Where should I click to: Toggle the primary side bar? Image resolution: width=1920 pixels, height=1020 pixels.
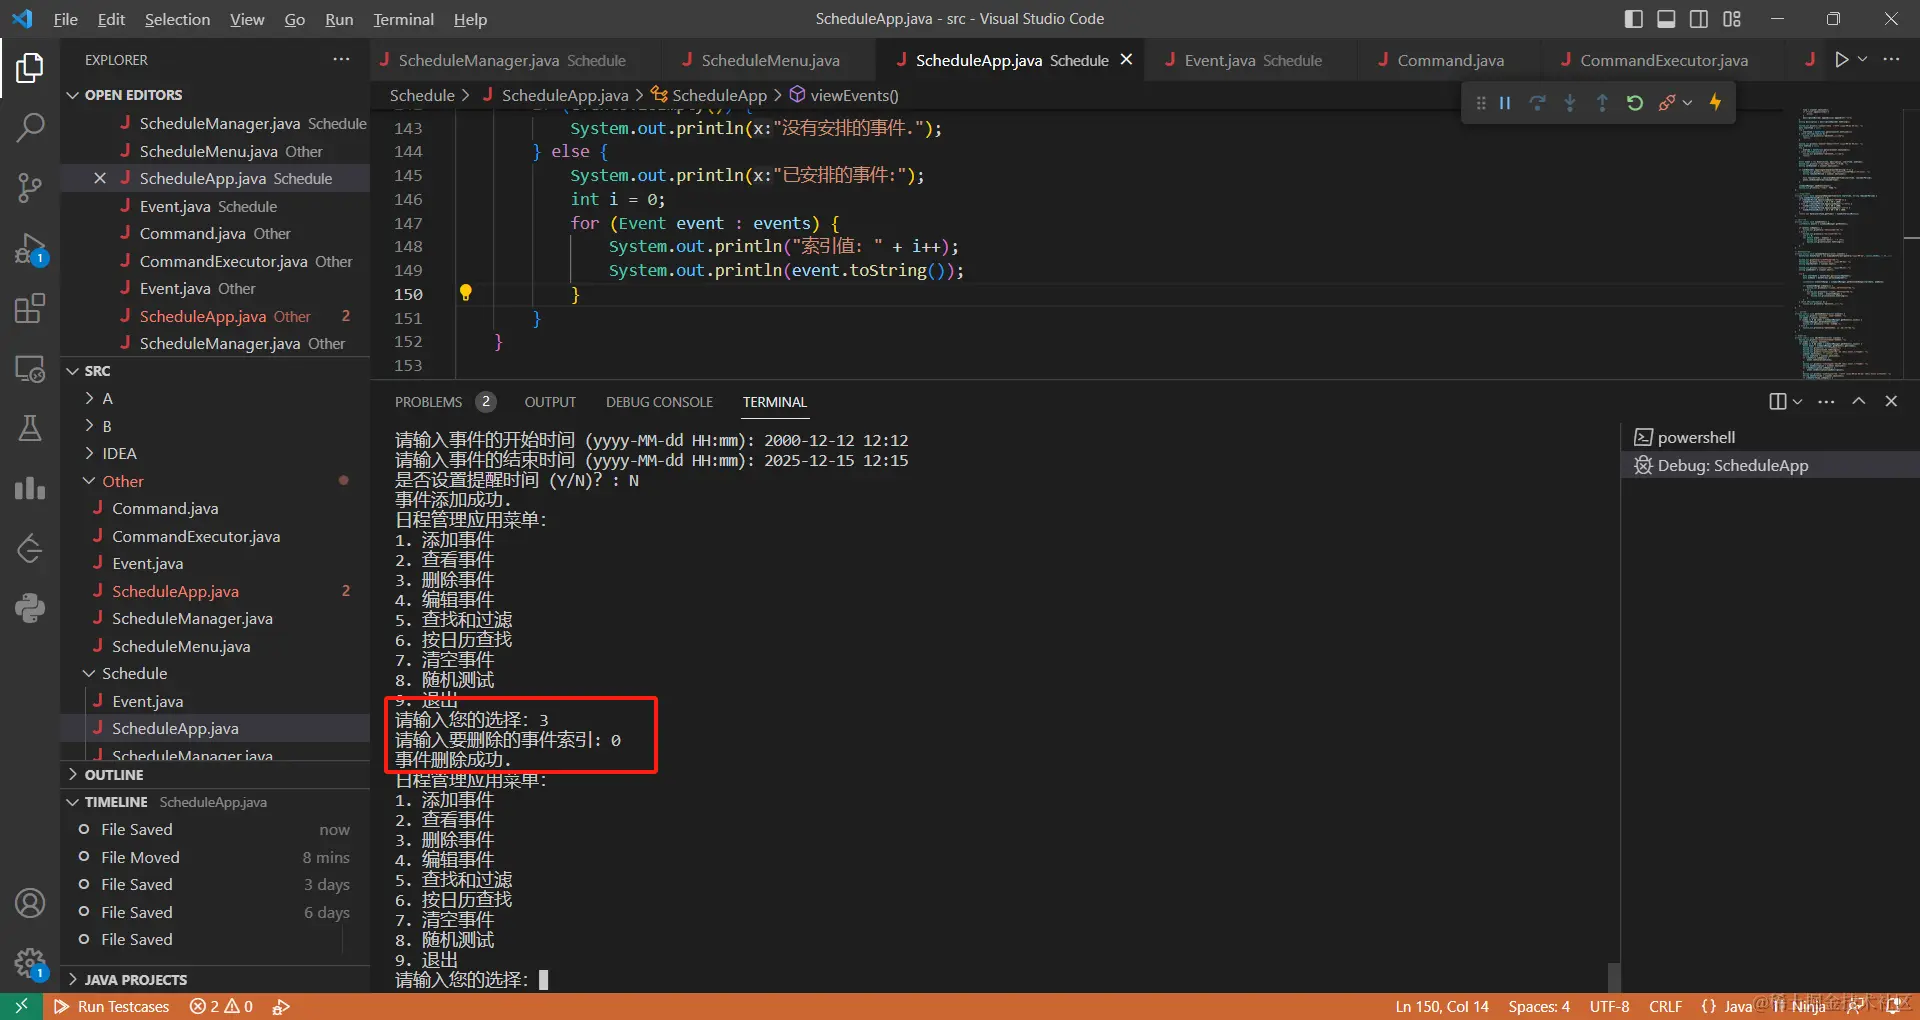1634,19
